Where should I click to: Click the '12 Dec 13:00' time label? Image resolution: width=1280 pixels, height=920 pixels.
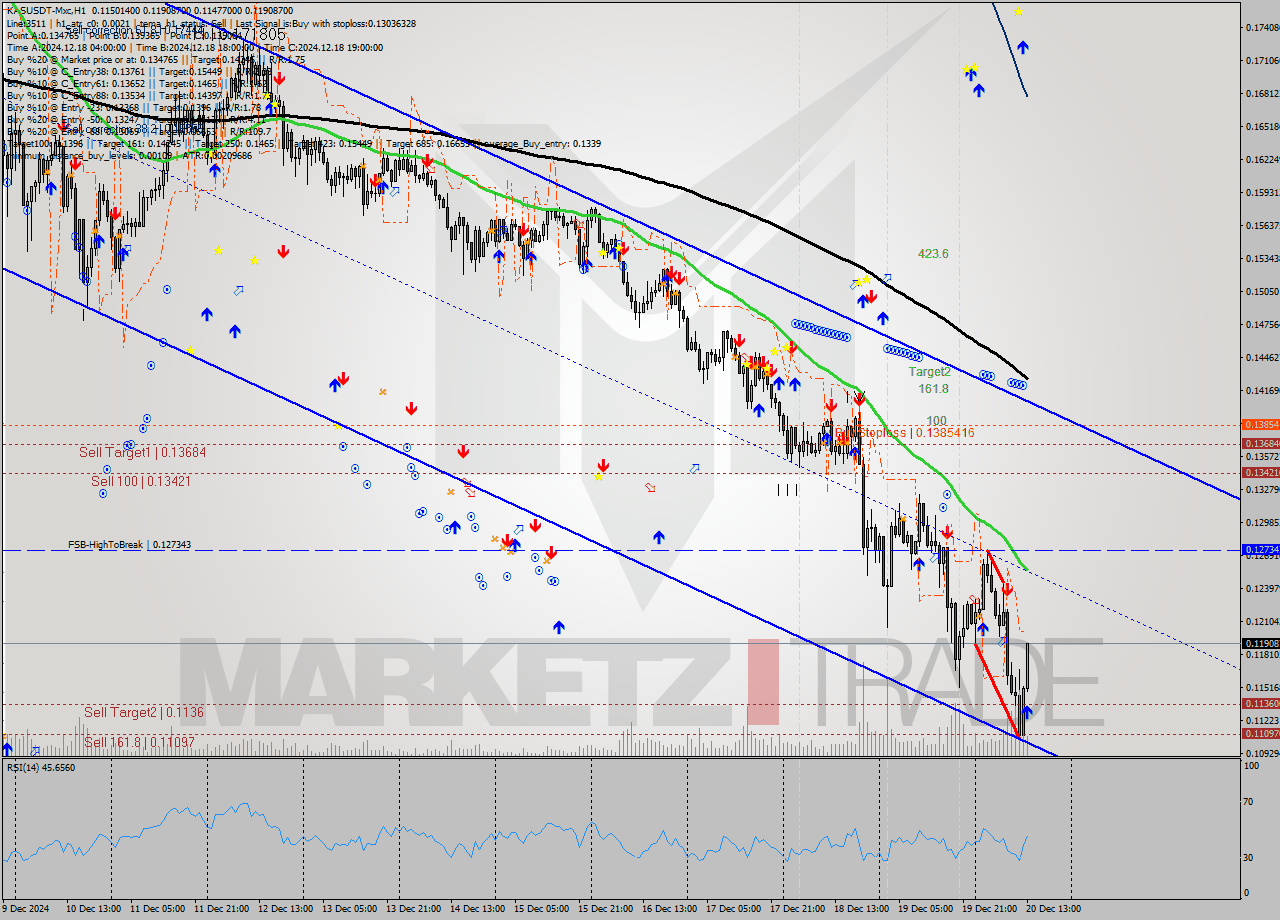coord(286,907)
